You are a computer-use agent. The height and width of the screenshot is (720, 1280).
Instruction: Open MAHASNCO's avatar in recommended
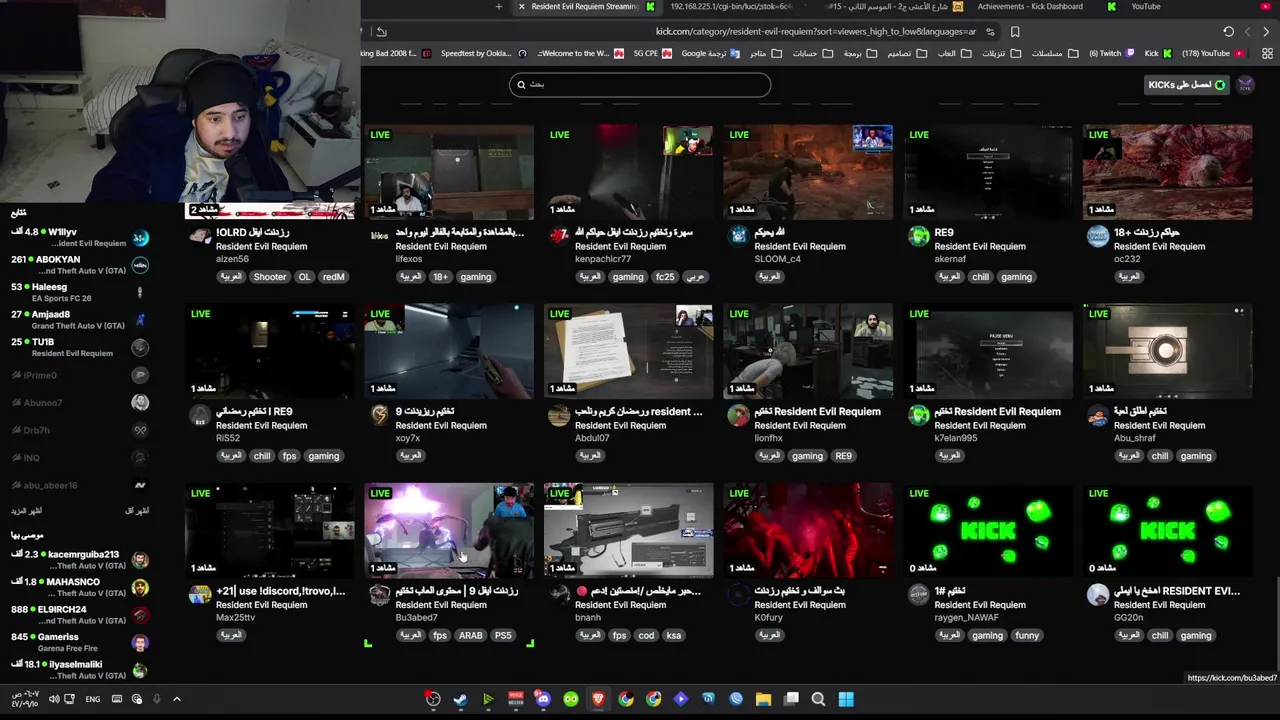click(140, 588)
